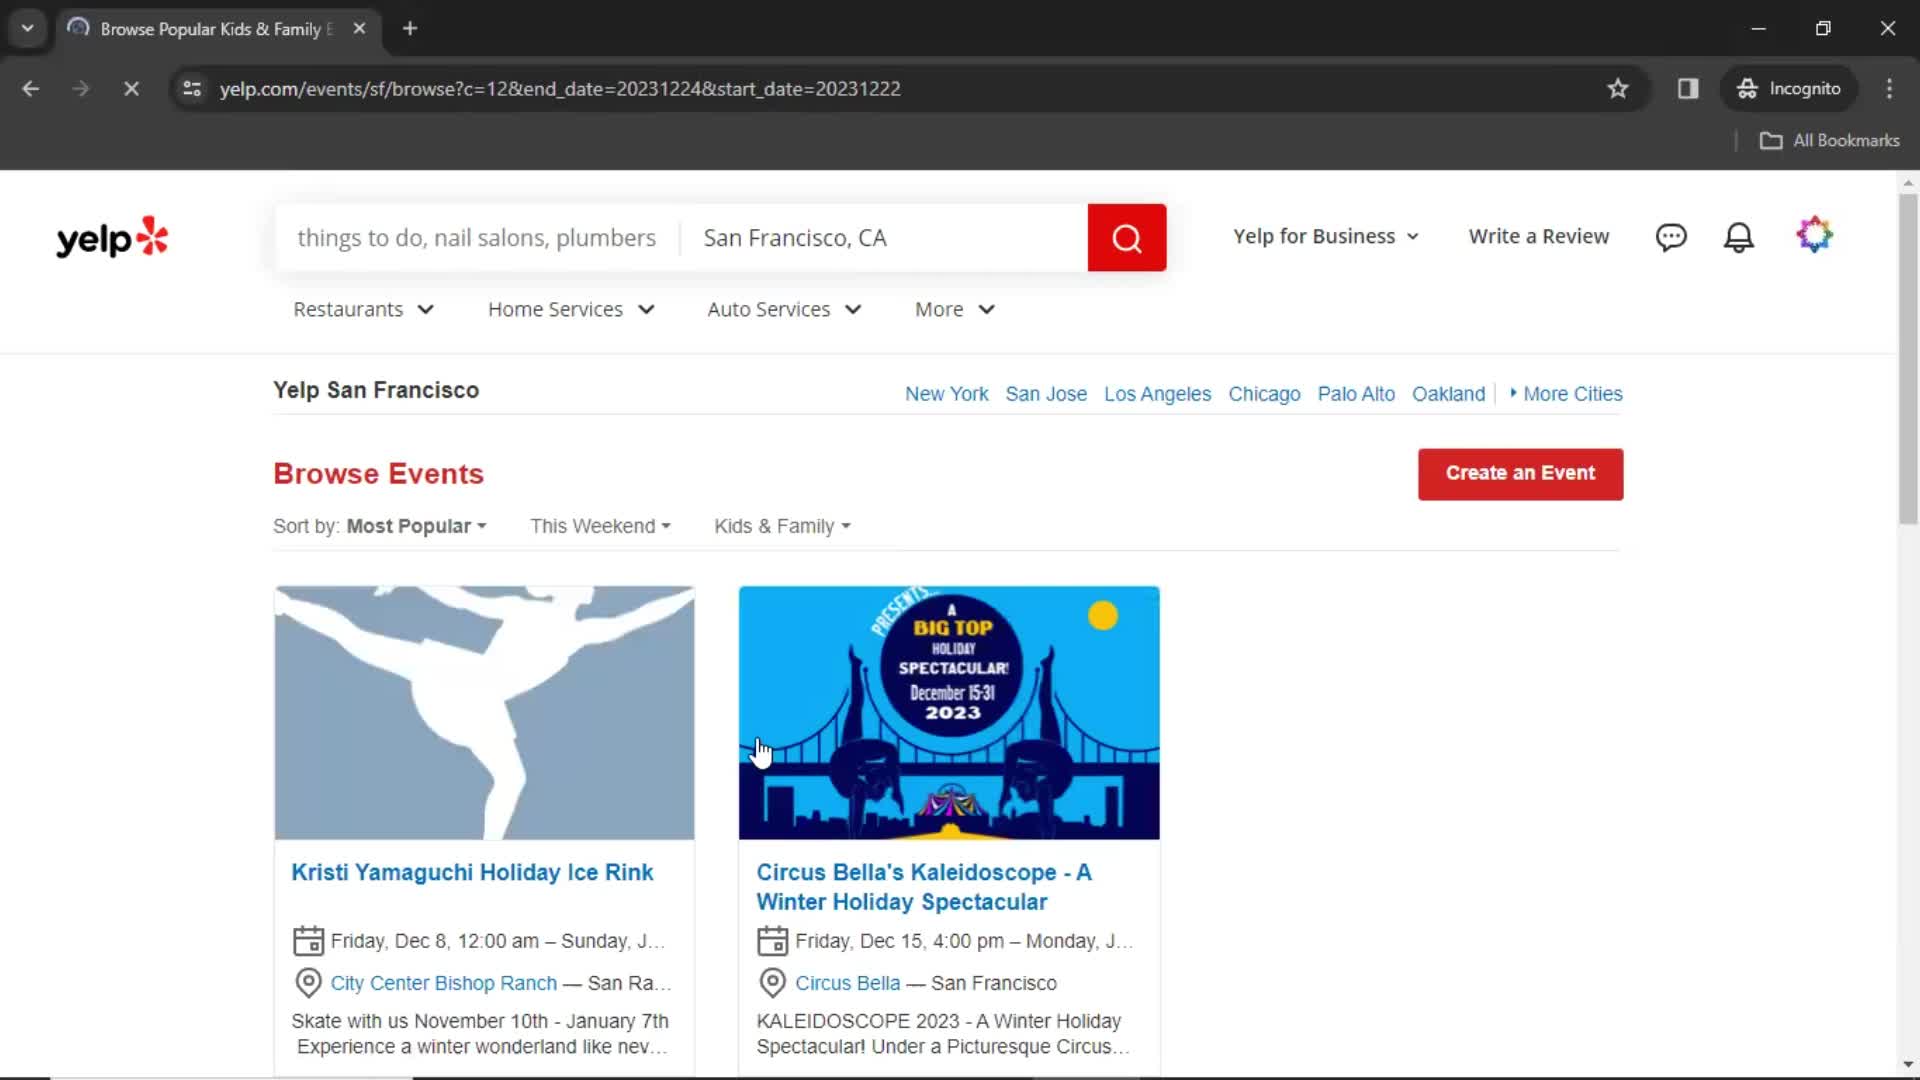Expand More Cities list
1920x1080 pixels.
[1566, 394]
